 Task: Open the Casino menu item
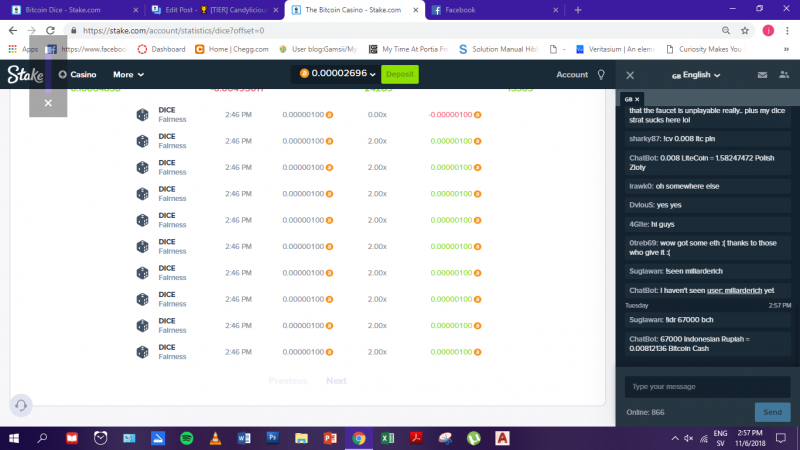point(77,74)
